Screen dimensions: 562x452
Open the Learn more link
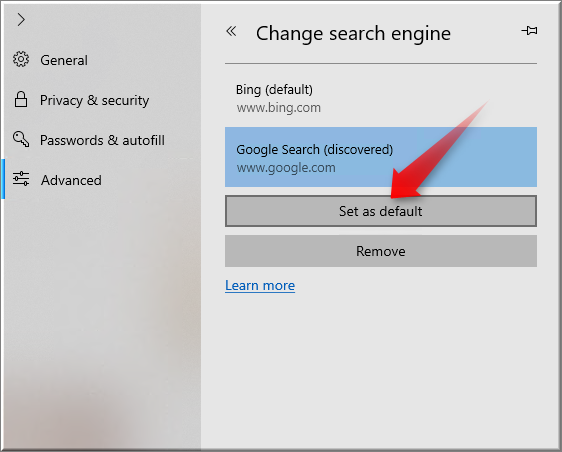[260, 286]
